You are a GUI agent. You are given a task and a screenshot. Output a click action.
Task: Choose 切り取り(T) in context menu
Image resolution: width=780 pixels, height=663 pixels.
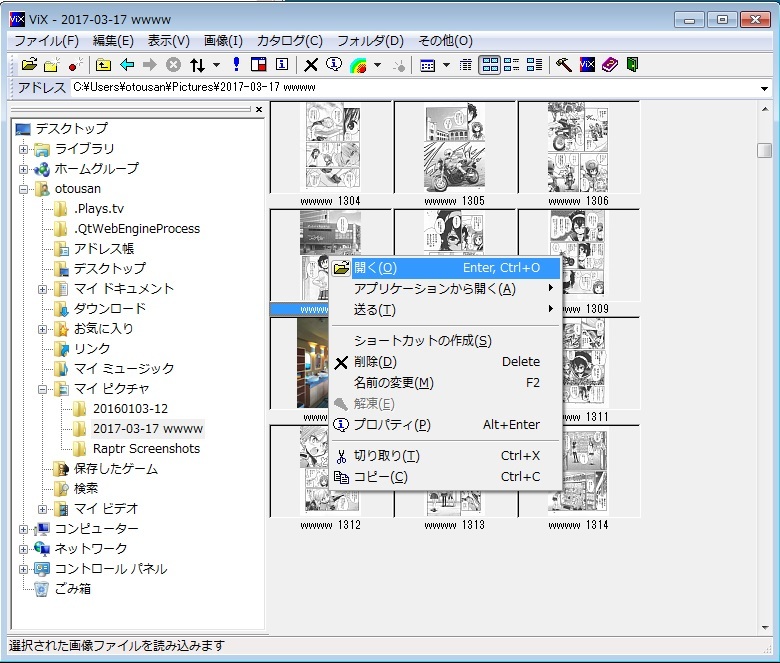coord(445,456)
